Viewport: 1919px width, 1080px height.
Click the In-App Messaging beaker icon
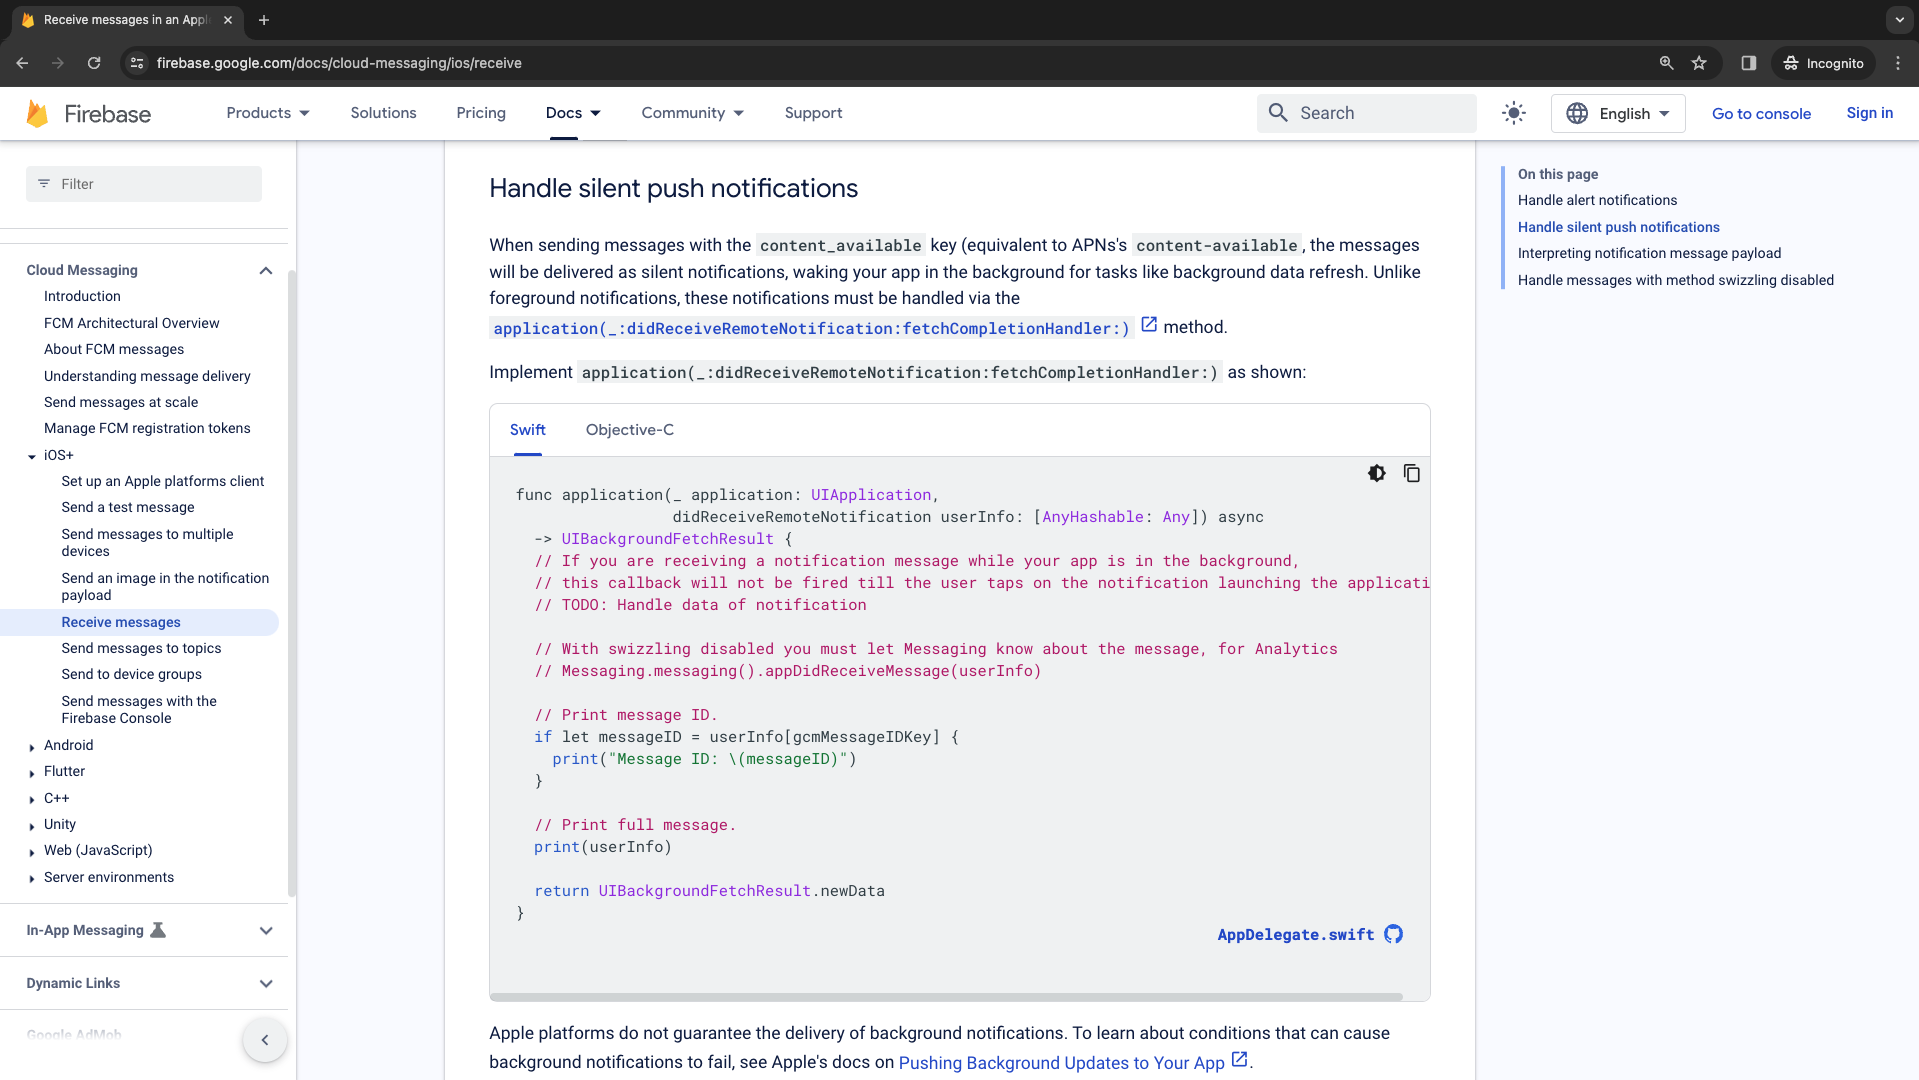pos(158,930)
